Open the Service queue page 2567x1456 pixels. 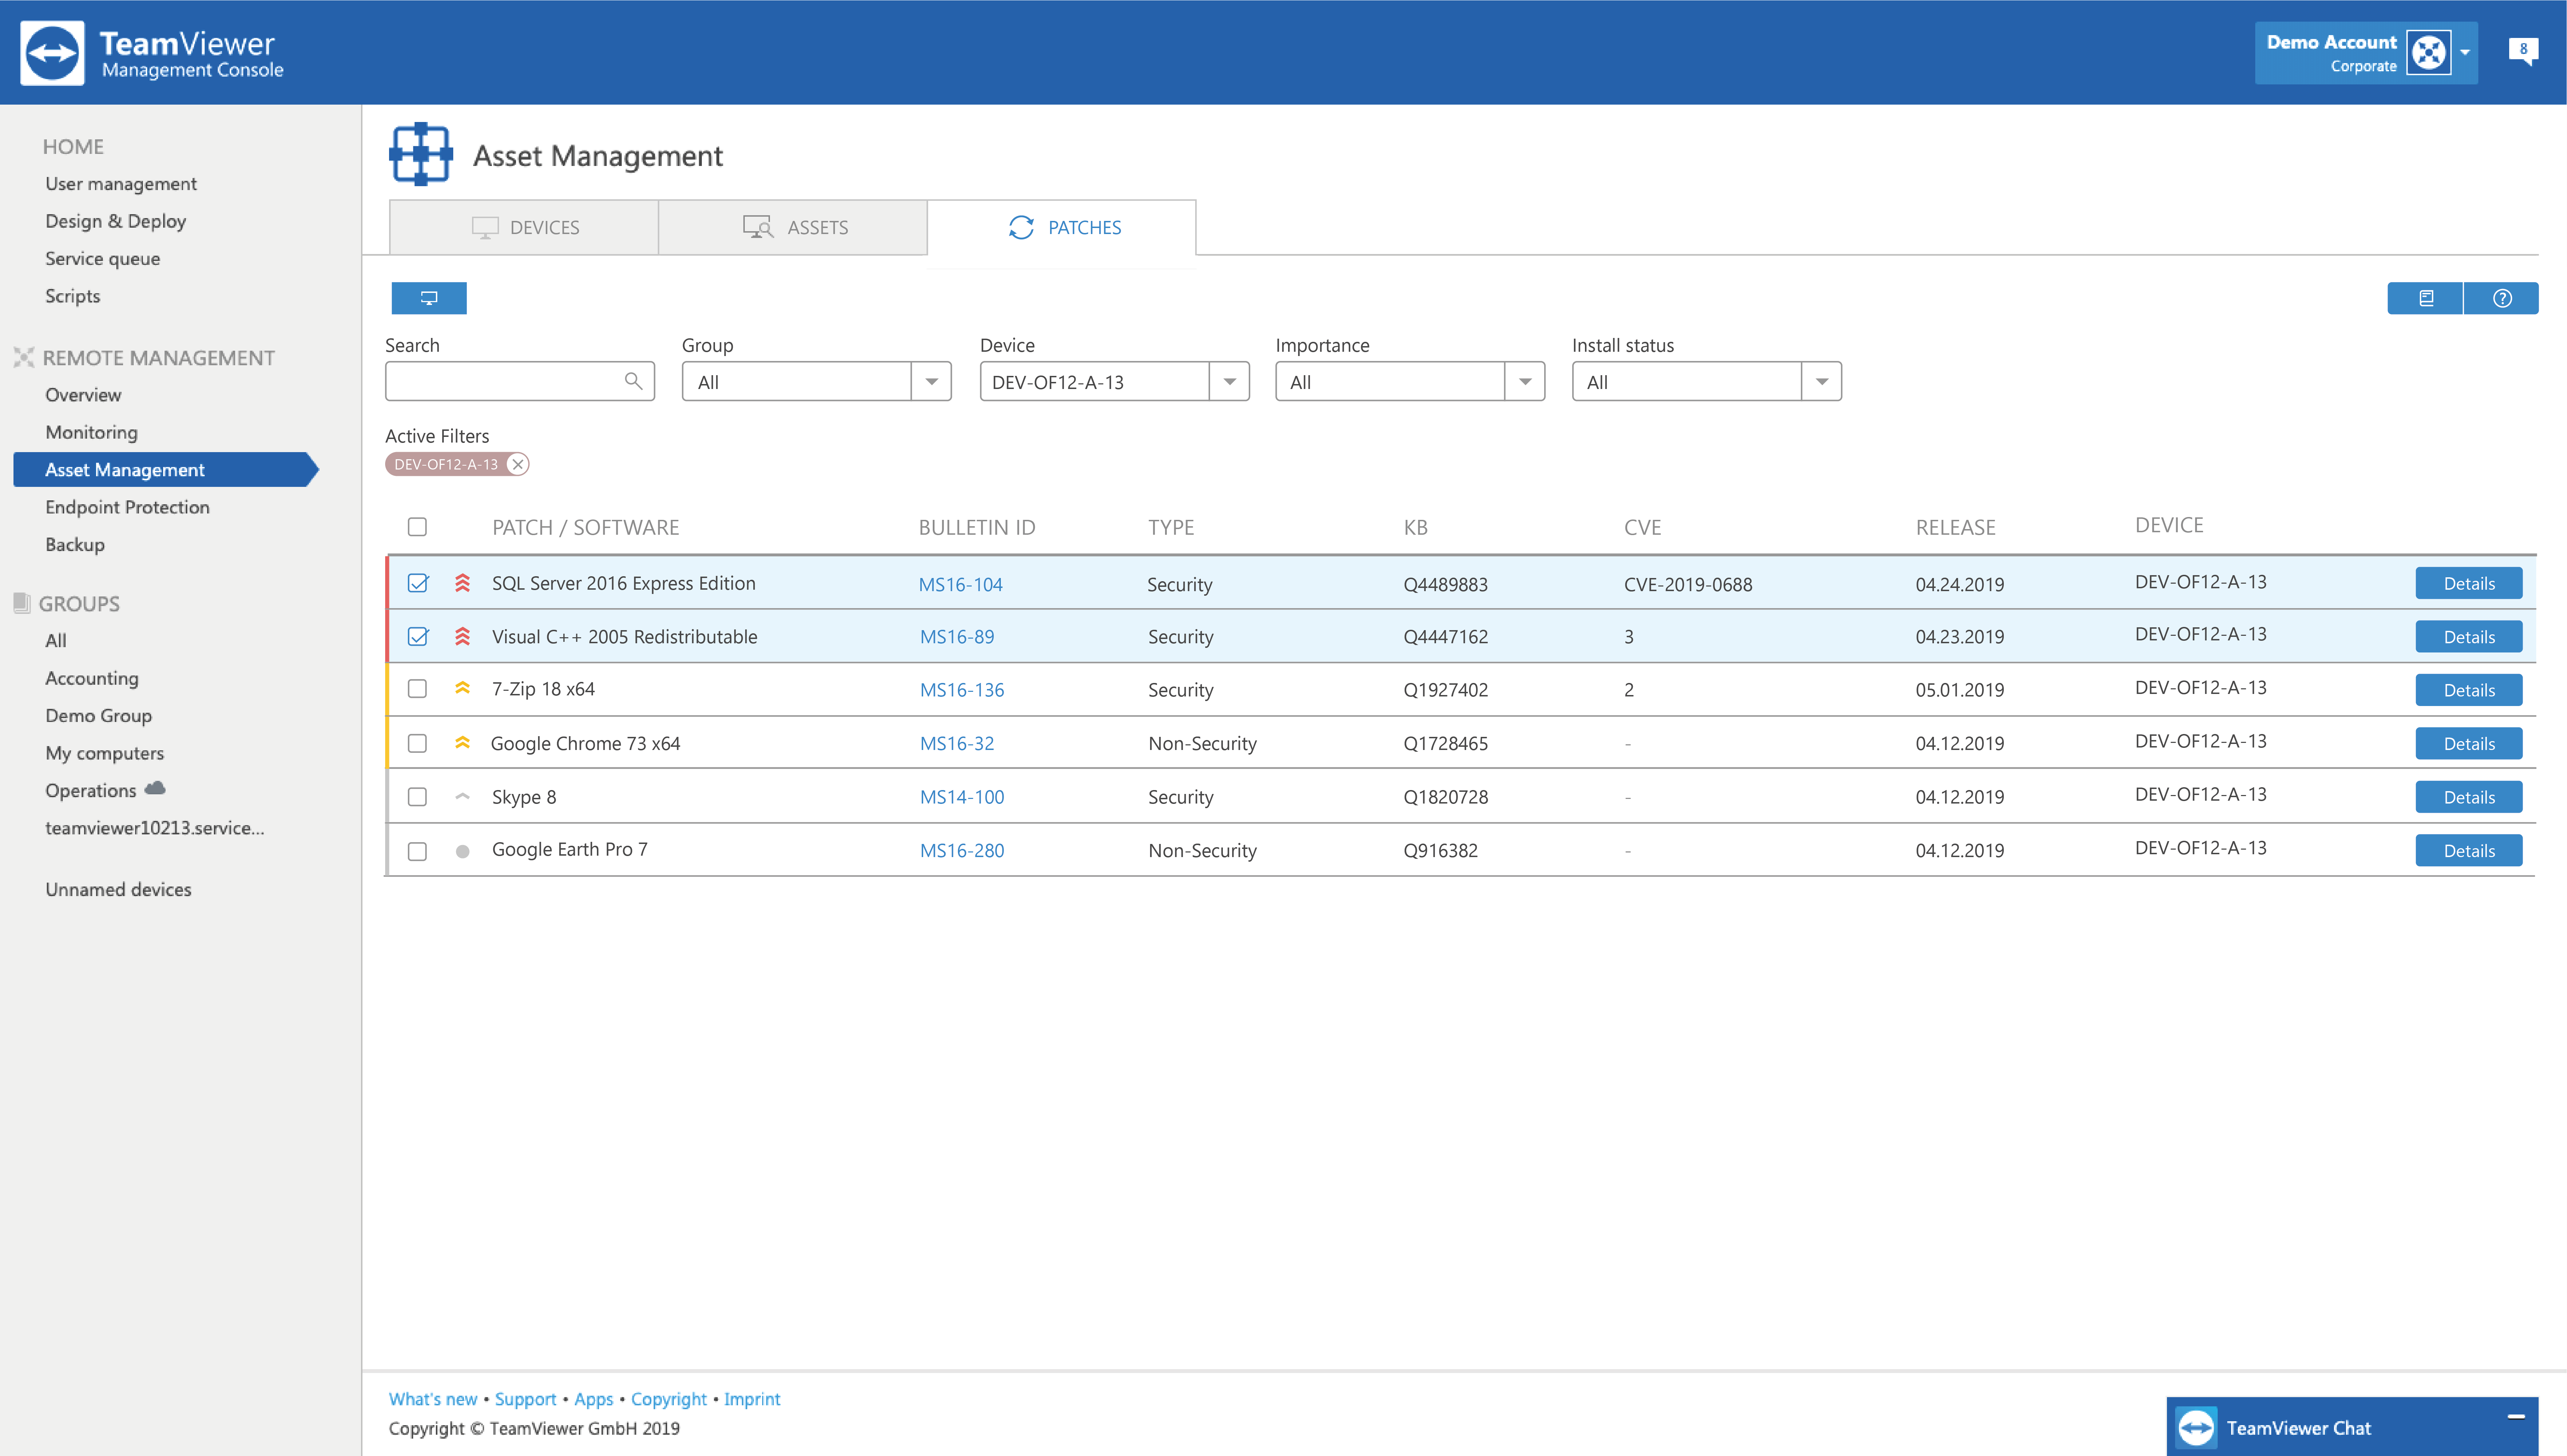coord(102,258)
